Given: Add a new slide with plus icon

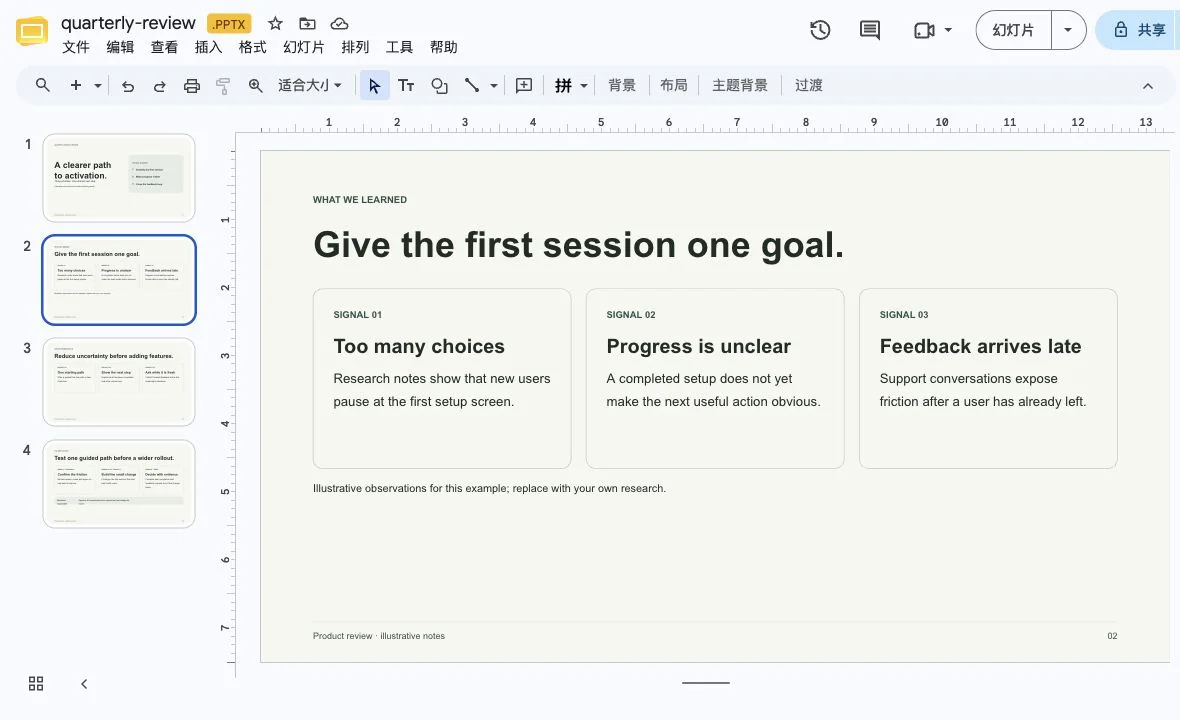Looking at the screenshot, I should (x=76, y=85).
